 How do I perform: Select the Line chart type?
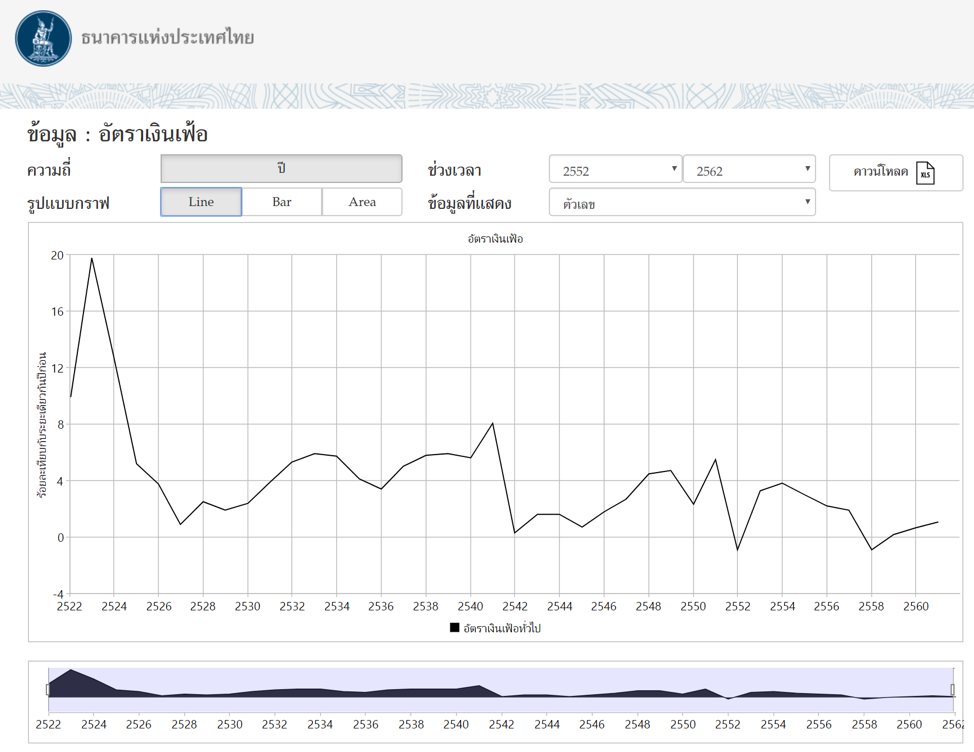pos(201,202)
